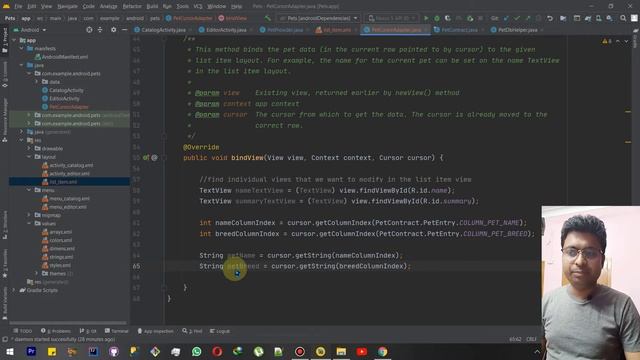Collapse the java folder node

(x=22, y=65)
